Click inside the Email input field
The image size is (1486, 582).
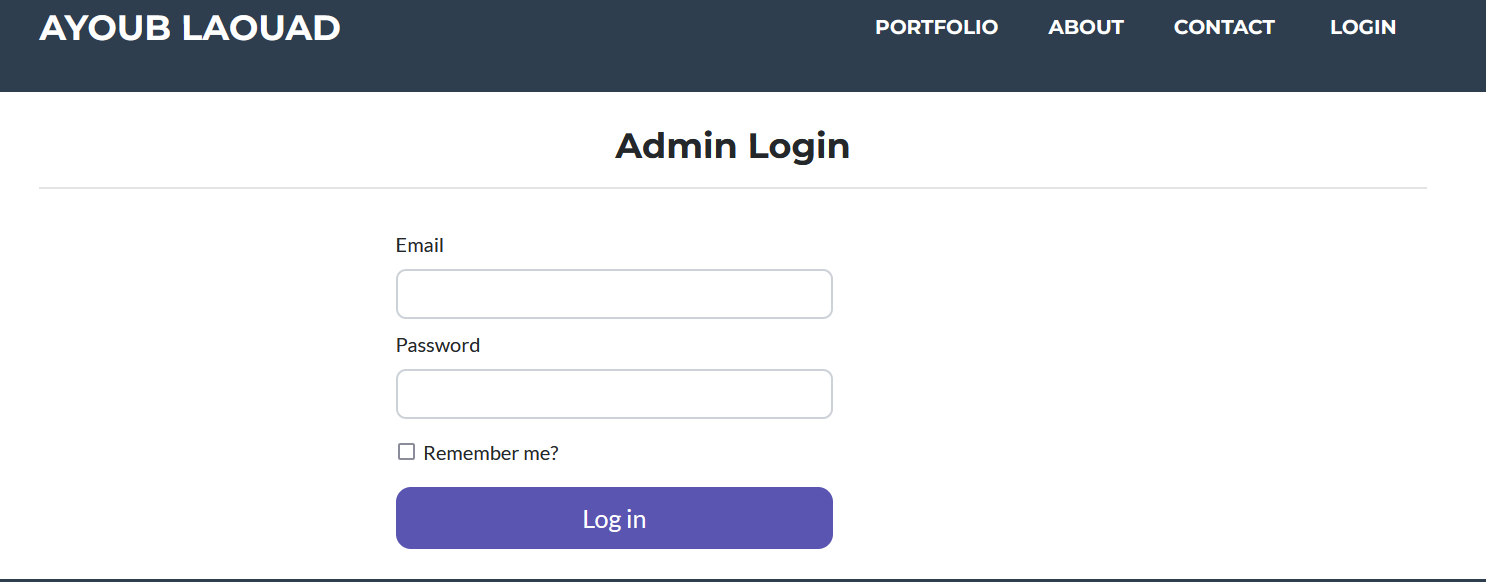(614, 293)
